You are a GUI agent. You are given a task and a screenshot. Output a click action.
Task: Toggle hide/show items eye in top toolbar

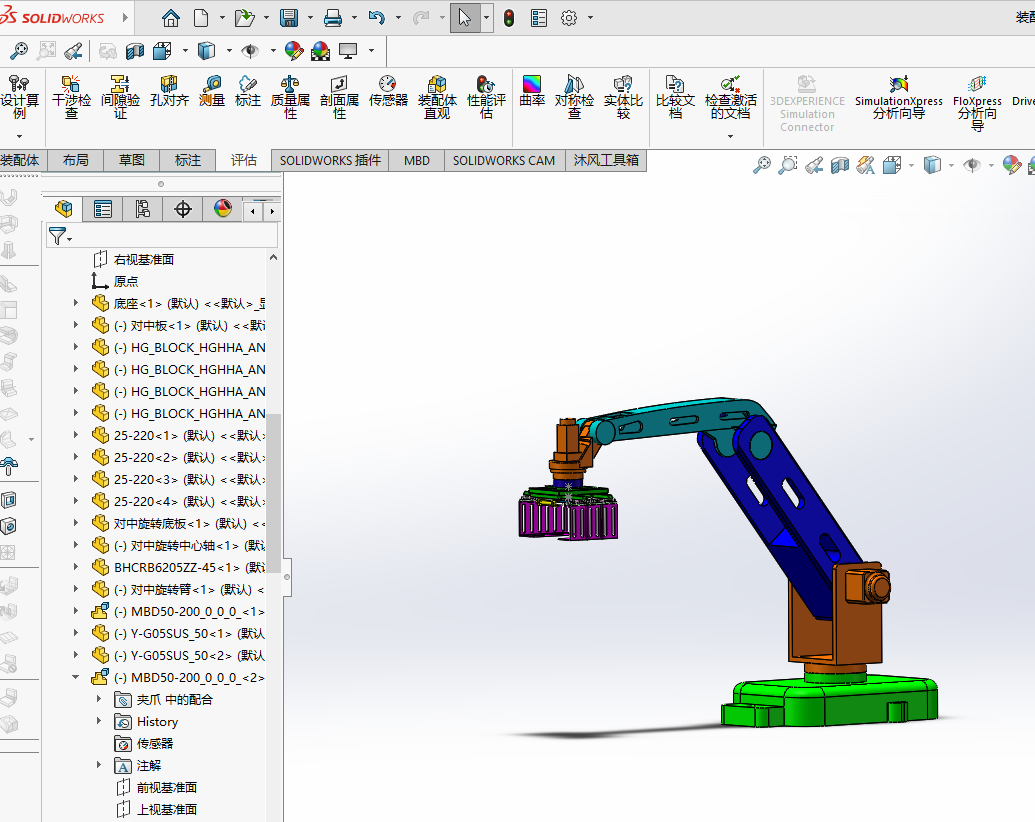coord(250,51)
